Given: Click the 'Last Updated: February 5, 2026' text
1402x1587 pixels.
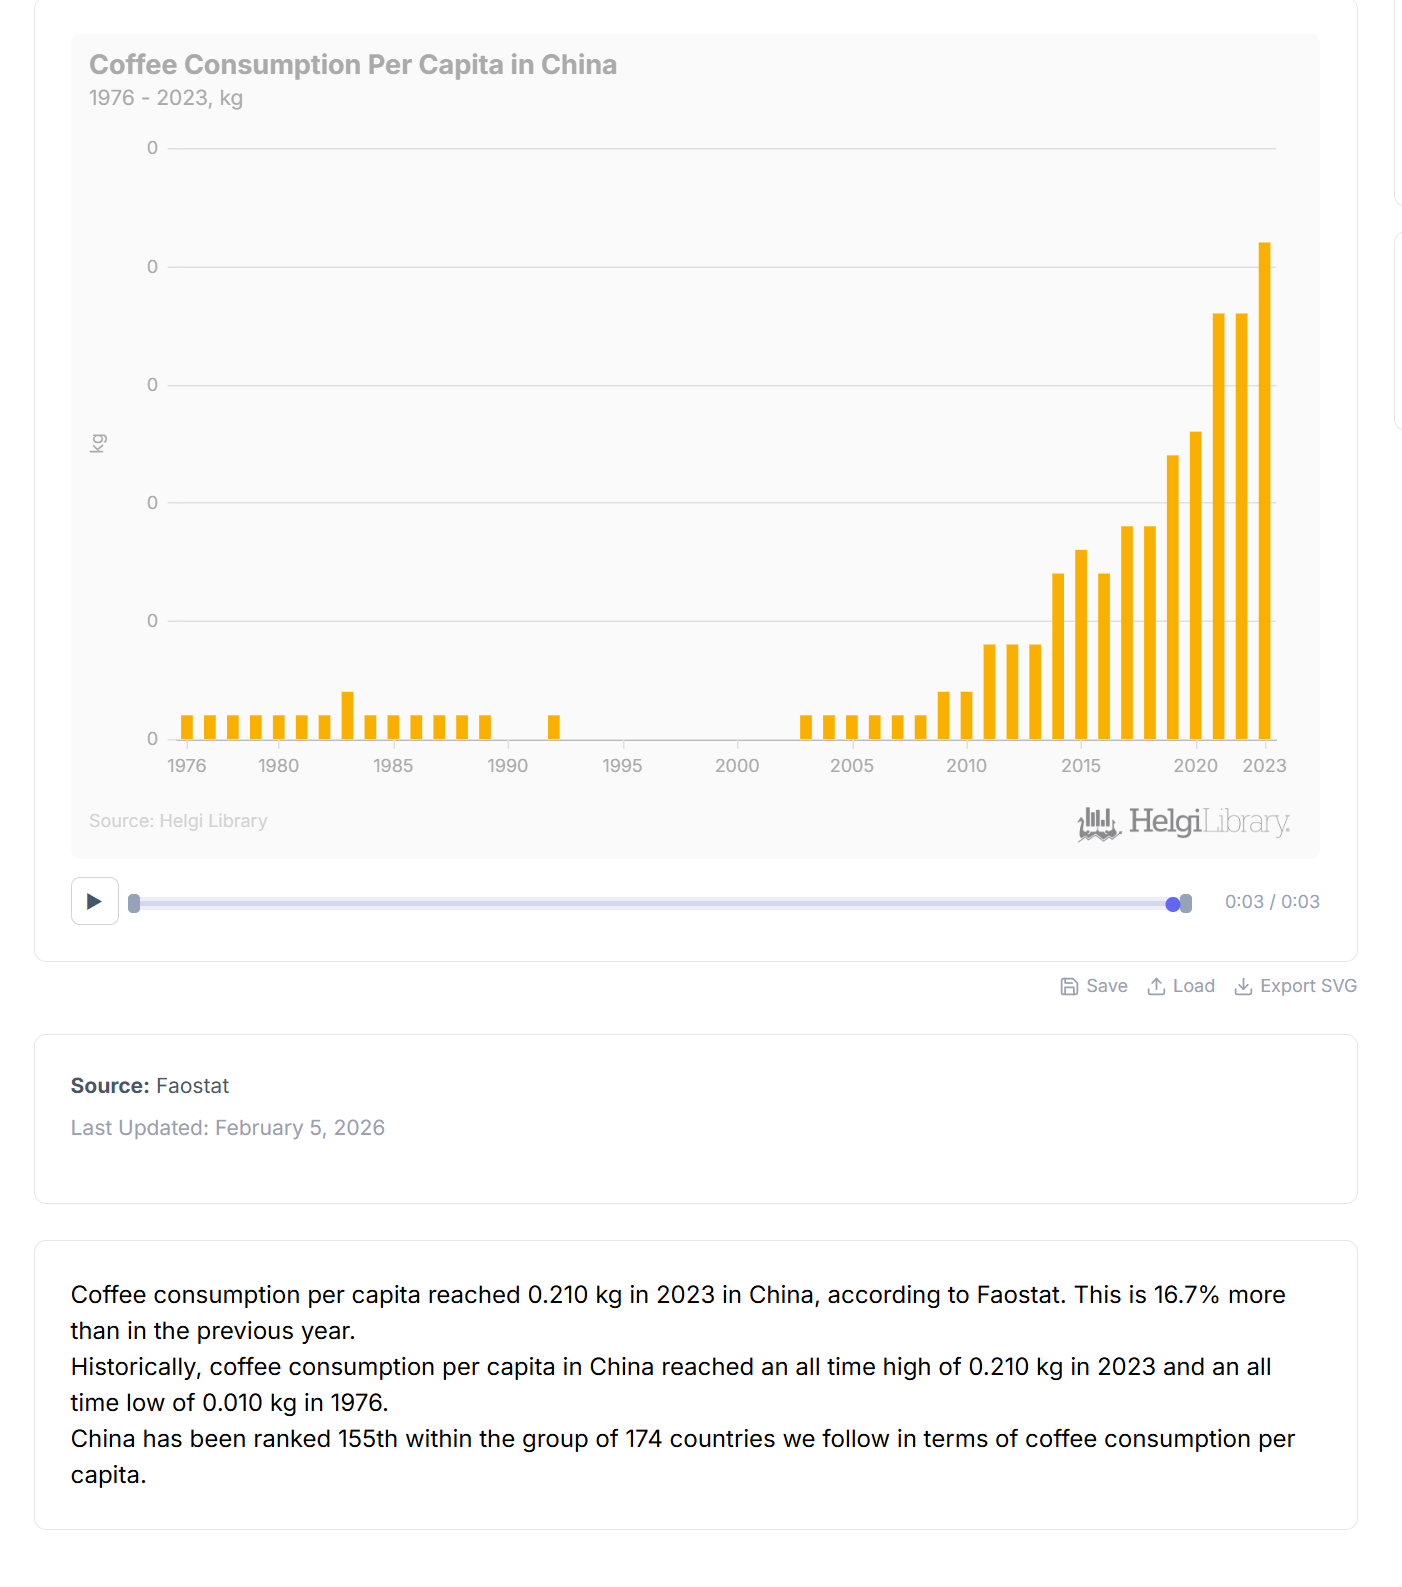Looking at the screenshot, I should coord(228,1128).
